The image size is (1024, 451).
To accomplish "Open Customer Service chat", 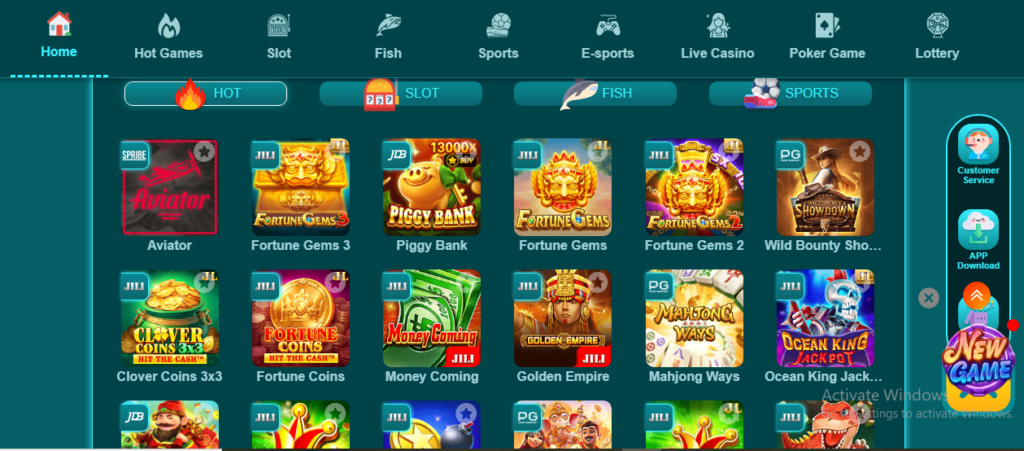I will pyautogui.click(x=978, y=155).
